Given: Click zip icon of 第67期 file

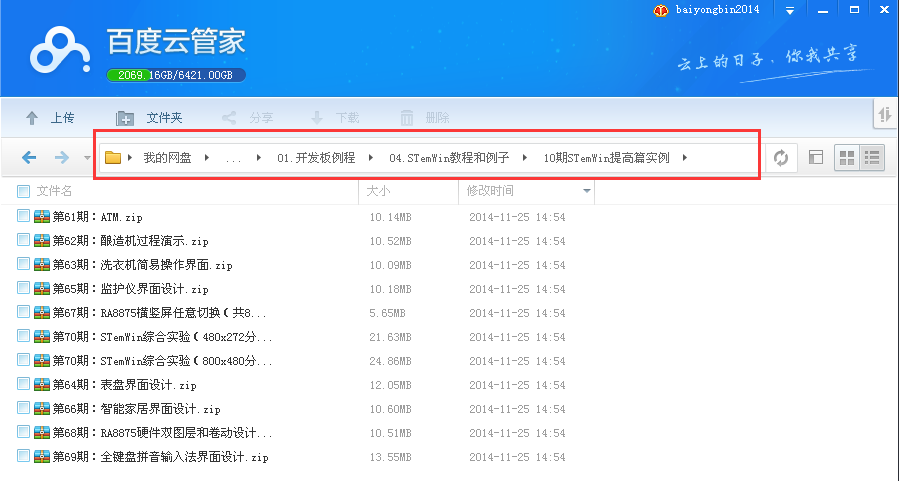Looking at the screenshot, I should 42,313.
